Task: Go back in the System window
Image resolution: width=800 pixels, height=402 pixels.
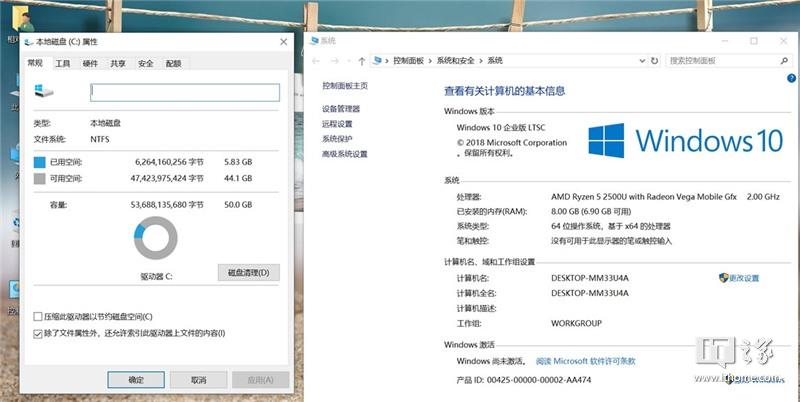Action: tap(315, 61)
